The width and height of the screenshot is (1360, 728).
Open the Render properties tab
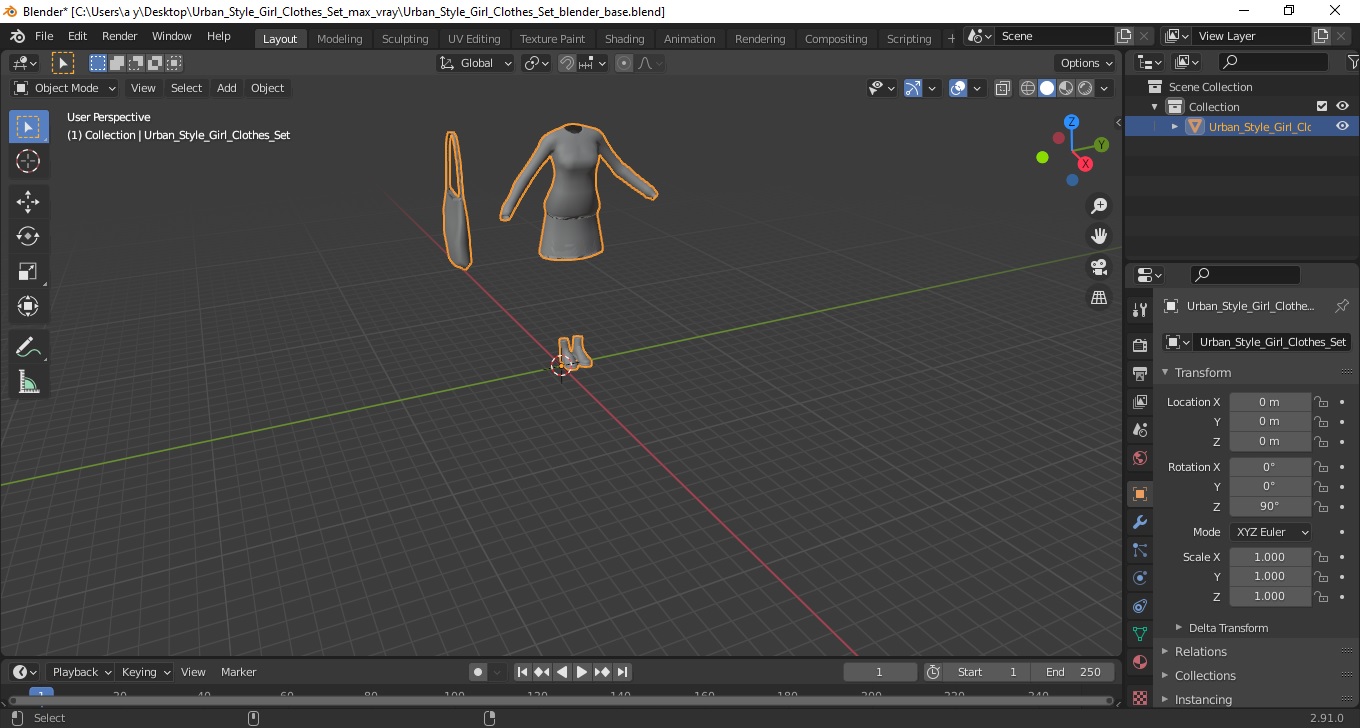click(1140, 346)
